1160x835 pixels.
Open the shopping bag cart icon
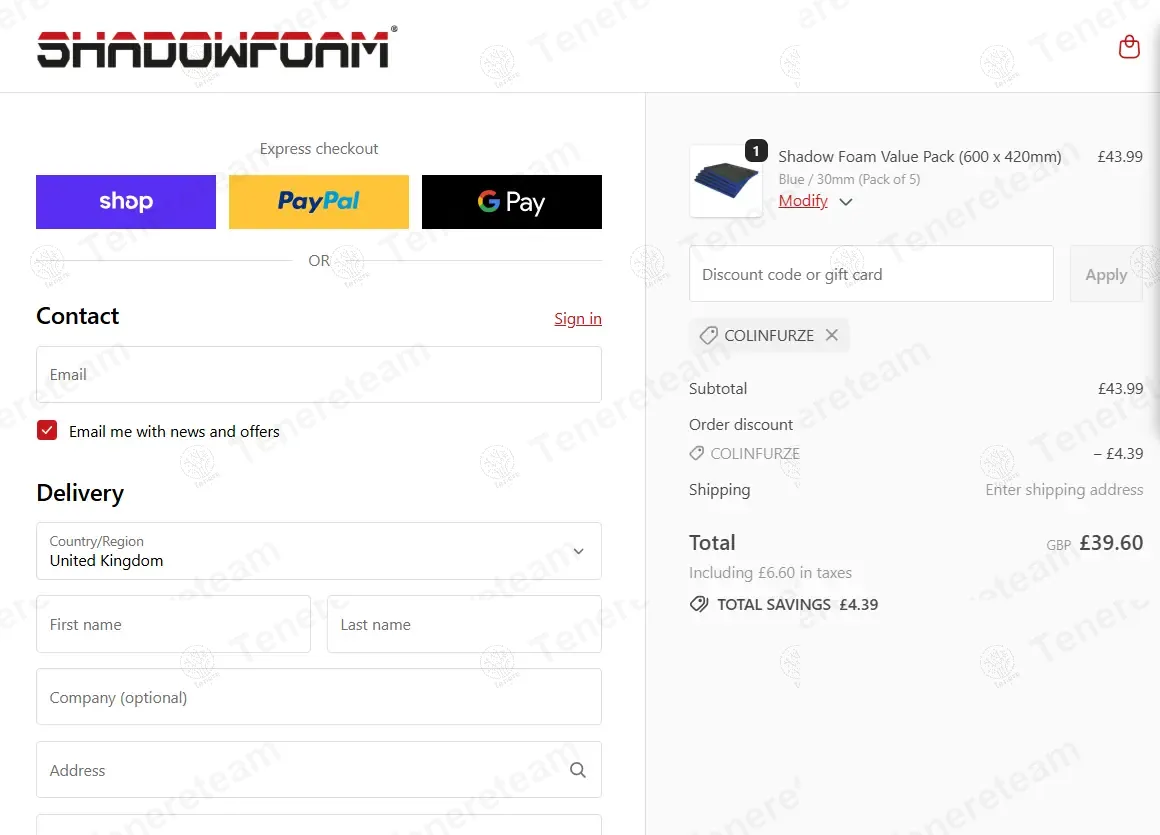click(x=1129, y=47)
